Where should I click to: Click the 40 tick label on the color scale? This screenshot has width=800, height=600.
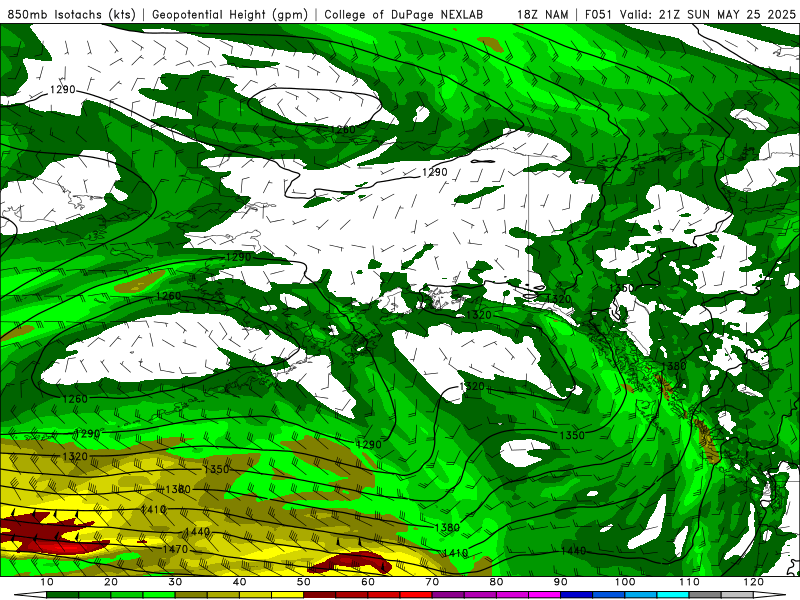[x=239, y=582]
